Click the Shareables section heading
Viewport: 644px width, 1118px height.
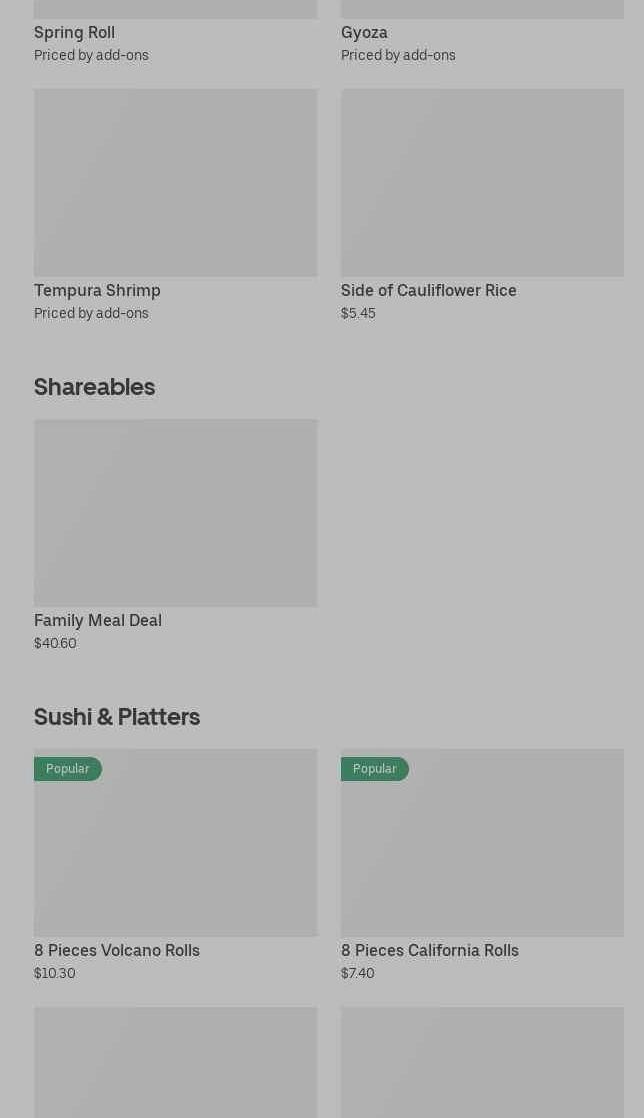pos(94,386)
